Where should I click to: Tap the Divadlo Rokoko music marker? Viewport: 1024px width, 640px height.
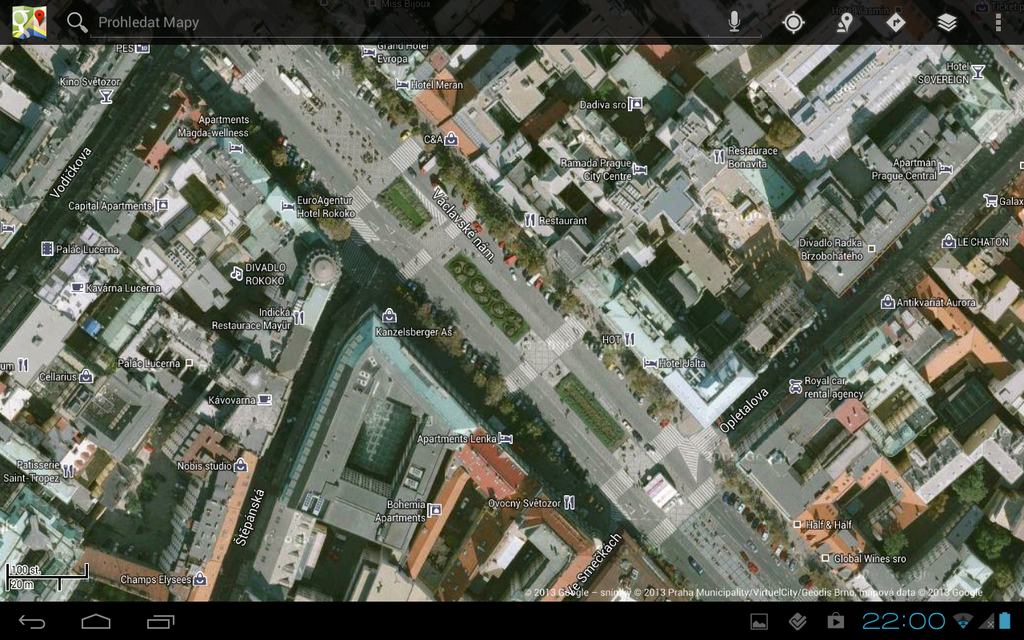pyautogui.click(x=236, y=272)
